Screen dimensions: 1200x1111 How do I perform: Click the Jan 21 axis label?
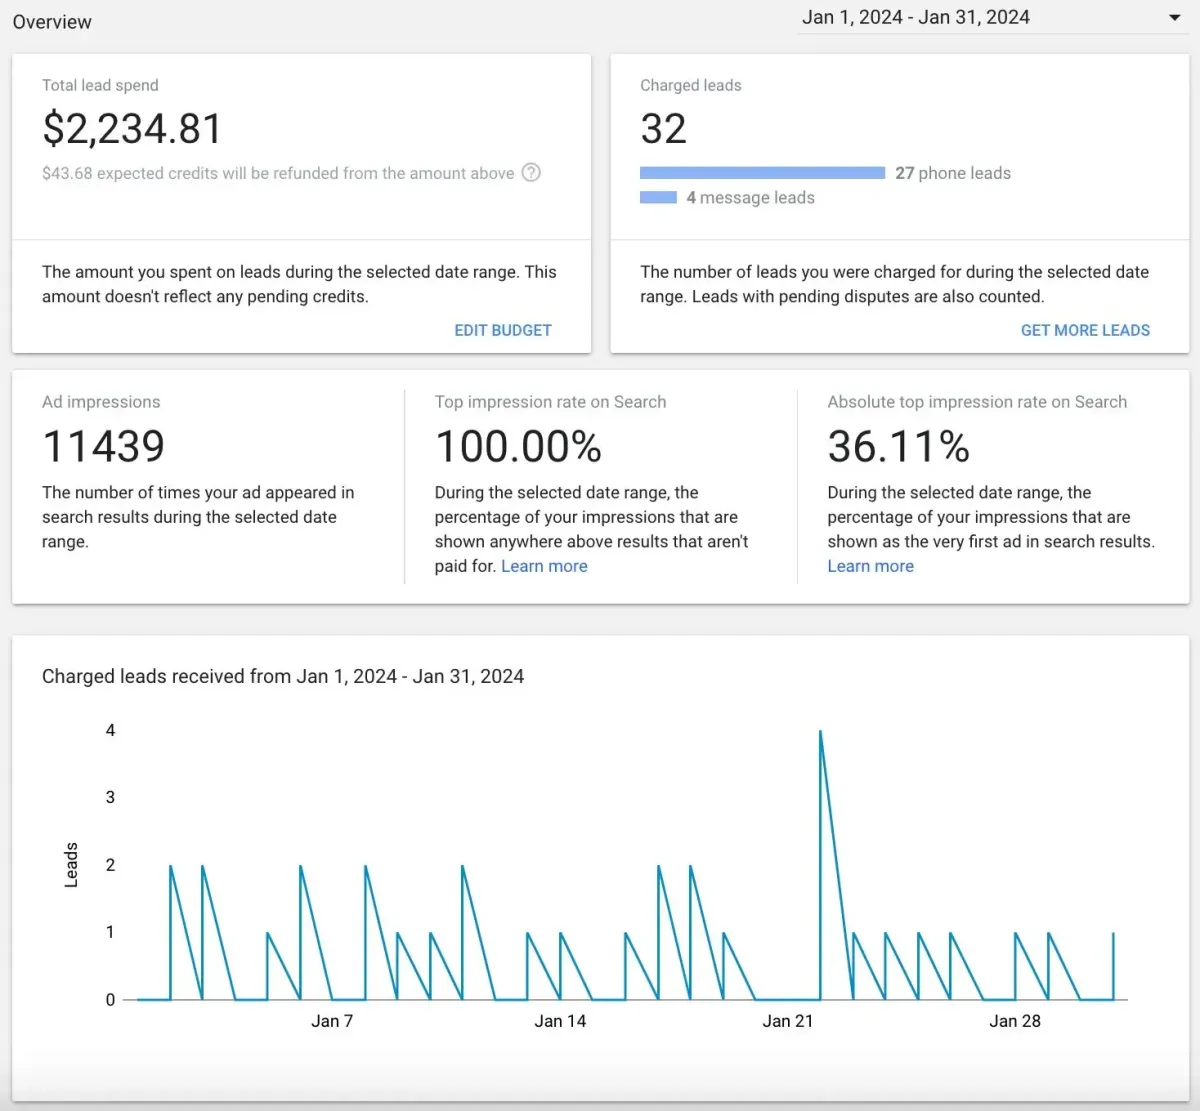(x=788, y=1021)
